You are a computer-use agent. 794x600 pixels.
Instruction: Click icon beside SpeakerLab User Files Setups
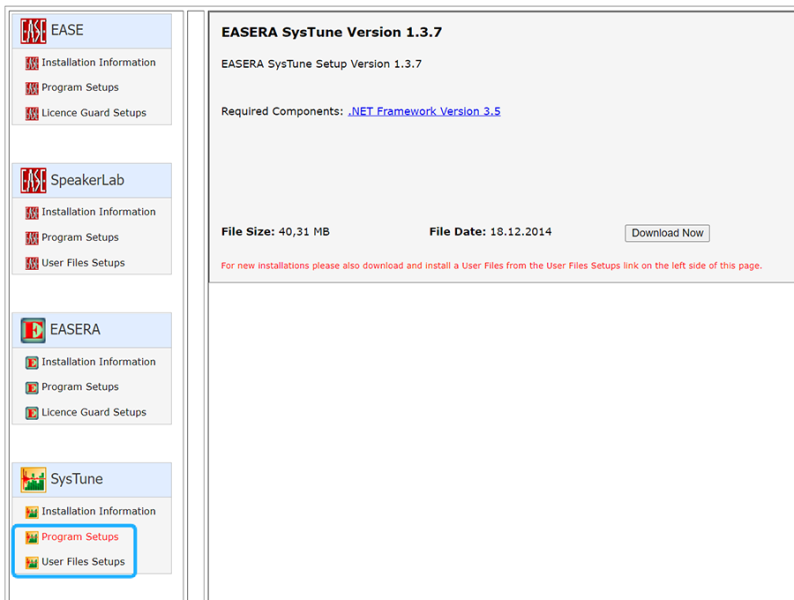point(32,263)
